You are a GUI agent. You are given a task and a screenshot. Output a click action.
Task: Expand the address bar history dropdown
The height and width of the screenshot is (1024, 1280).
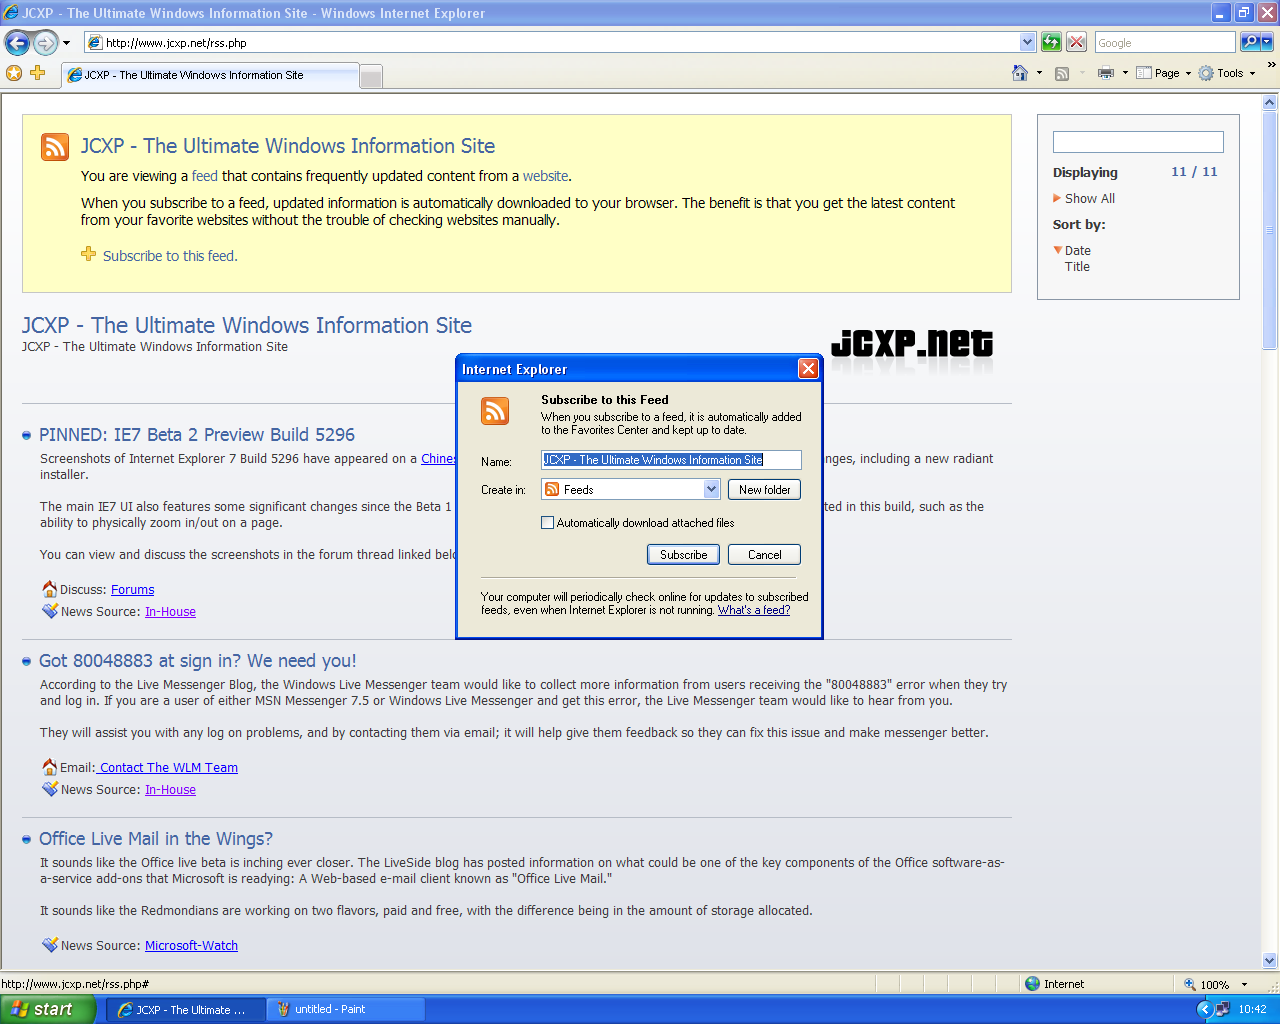click(x=1027, y=42)
